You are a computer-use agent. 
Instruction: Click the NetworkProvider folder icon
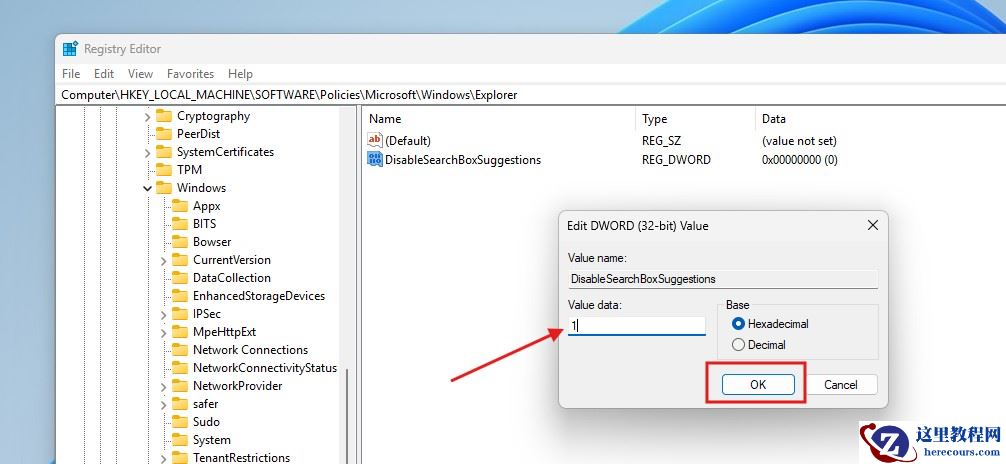pos(180,386)
